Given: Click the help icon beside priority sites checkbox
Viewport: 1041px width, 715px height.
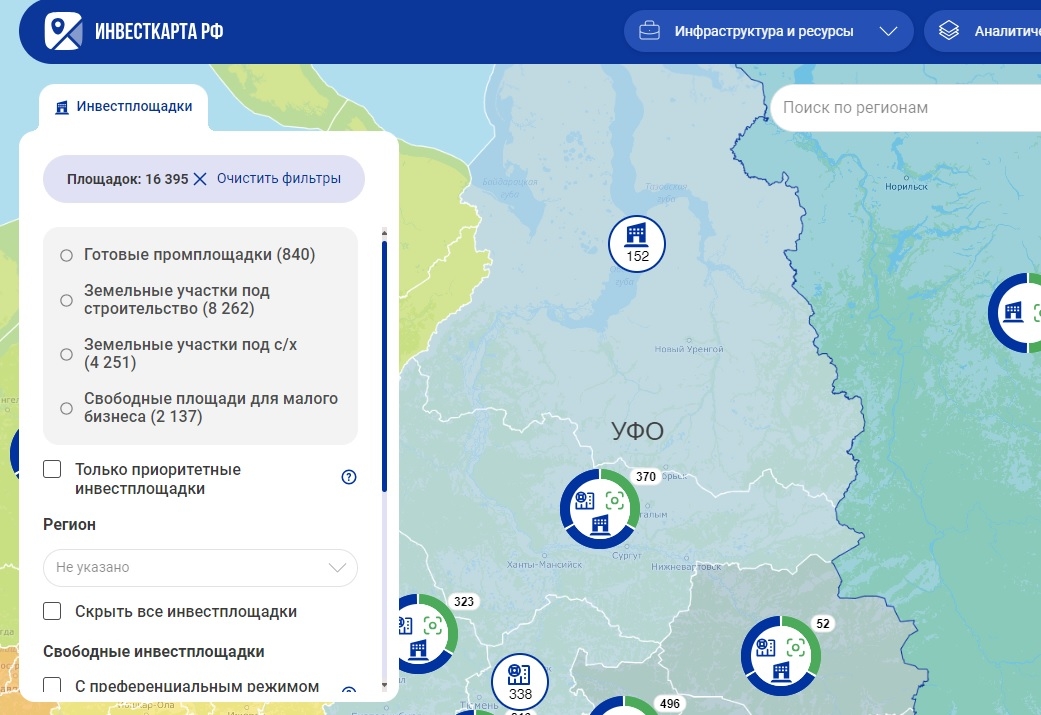Looking at the screenshot, I should 349,477.
